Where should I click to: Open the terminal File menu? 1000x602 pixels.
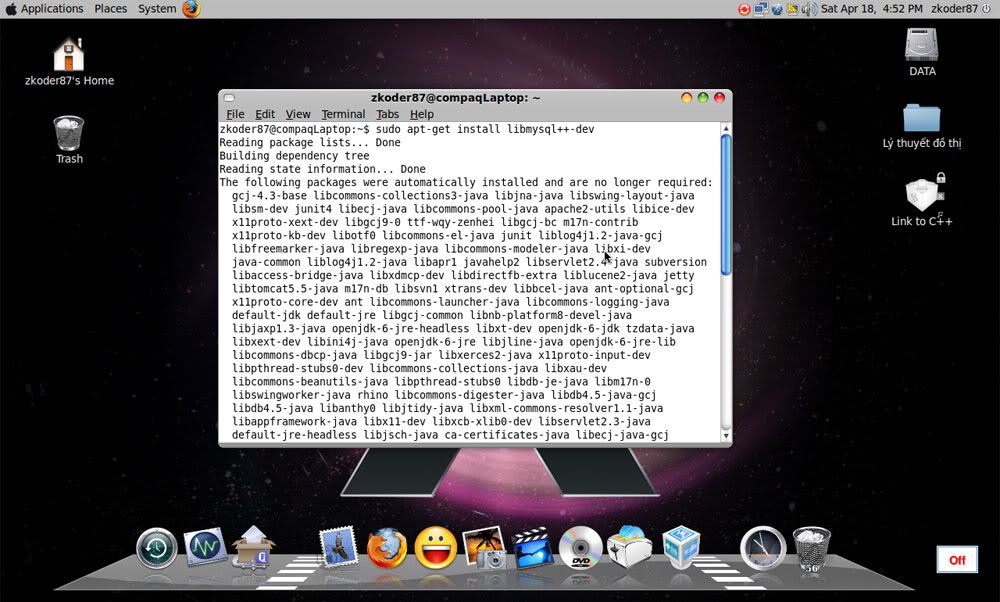(235, 114)
